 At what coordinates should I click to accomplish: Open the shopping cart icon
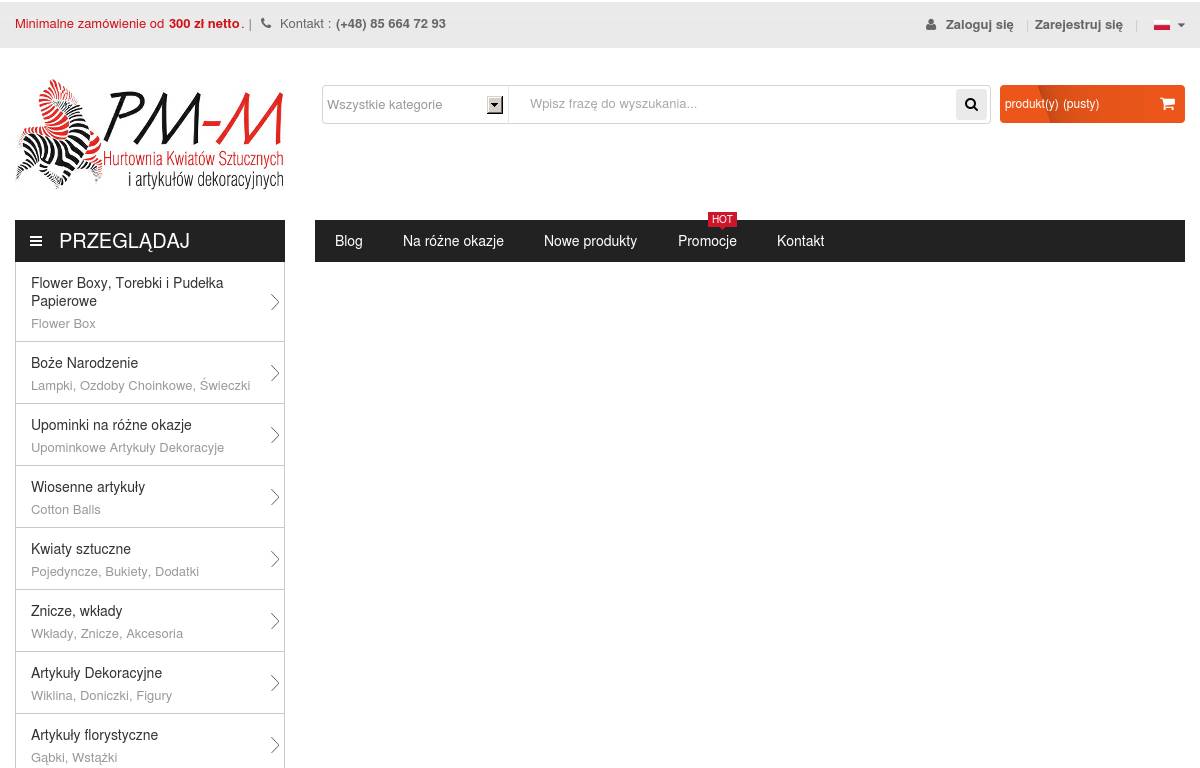(1167, 104)
